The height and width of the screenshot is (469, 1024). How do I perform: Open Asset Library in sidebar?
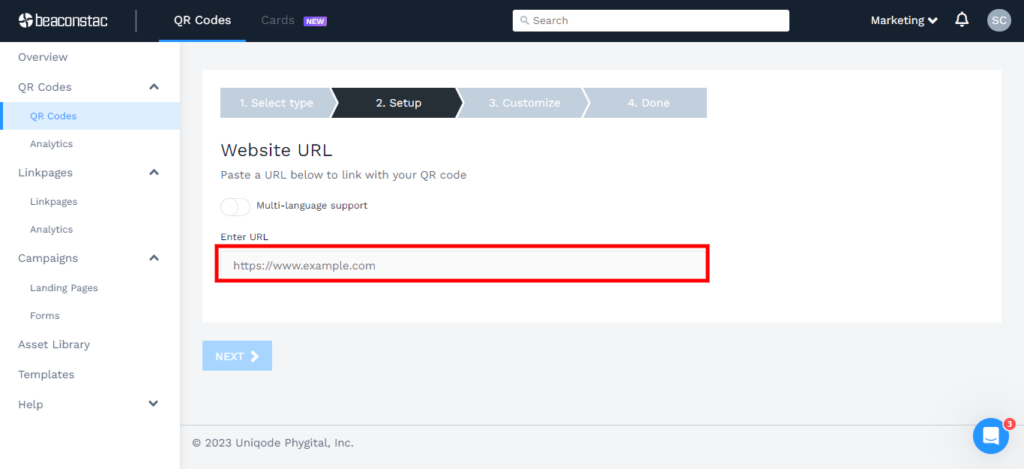[54, 344]
